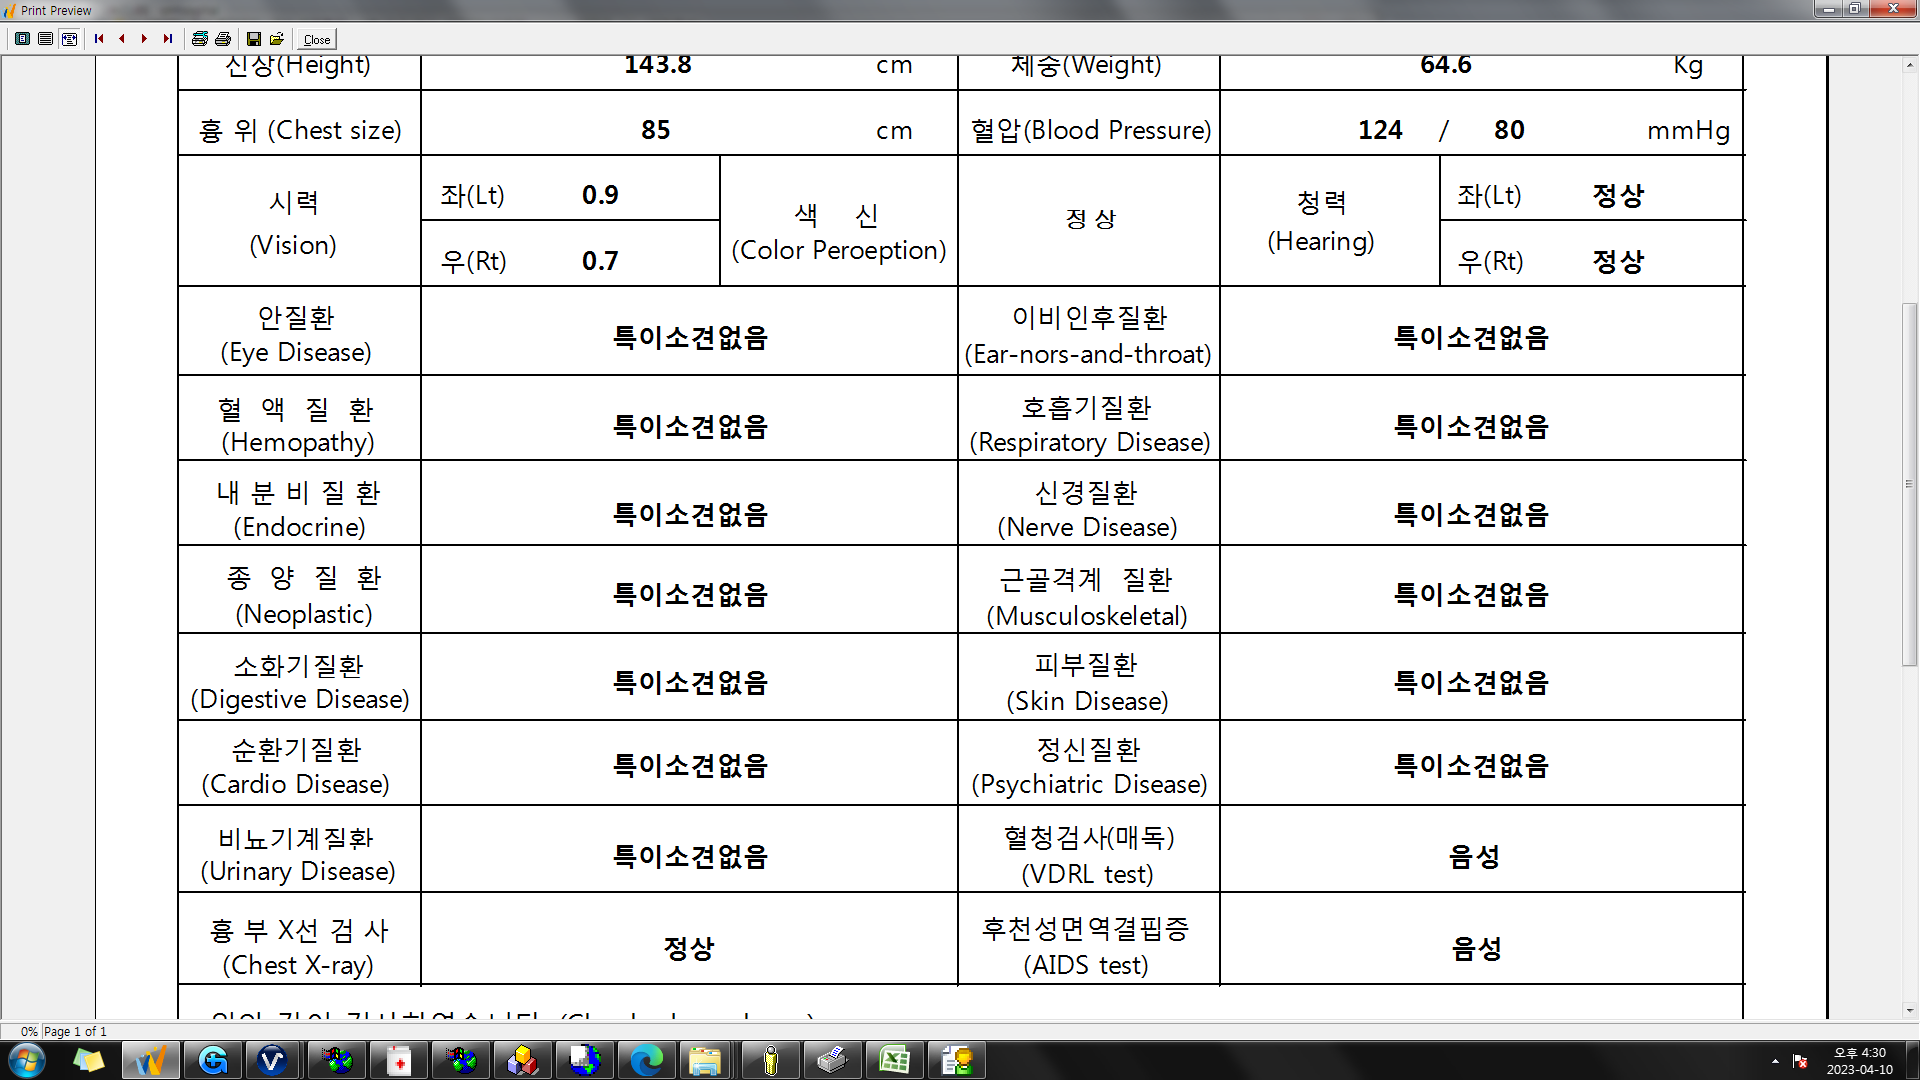Image resolution: width=1920 pixels, height=1080 pixels.
Task: Go to first page of preview
Action: click(99, 39)
